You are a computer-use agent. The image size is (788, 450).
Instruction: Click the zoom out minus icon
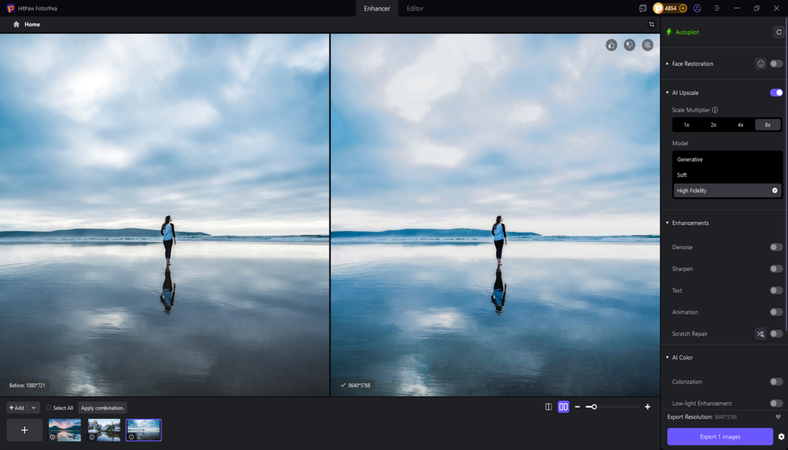(577, 407)
